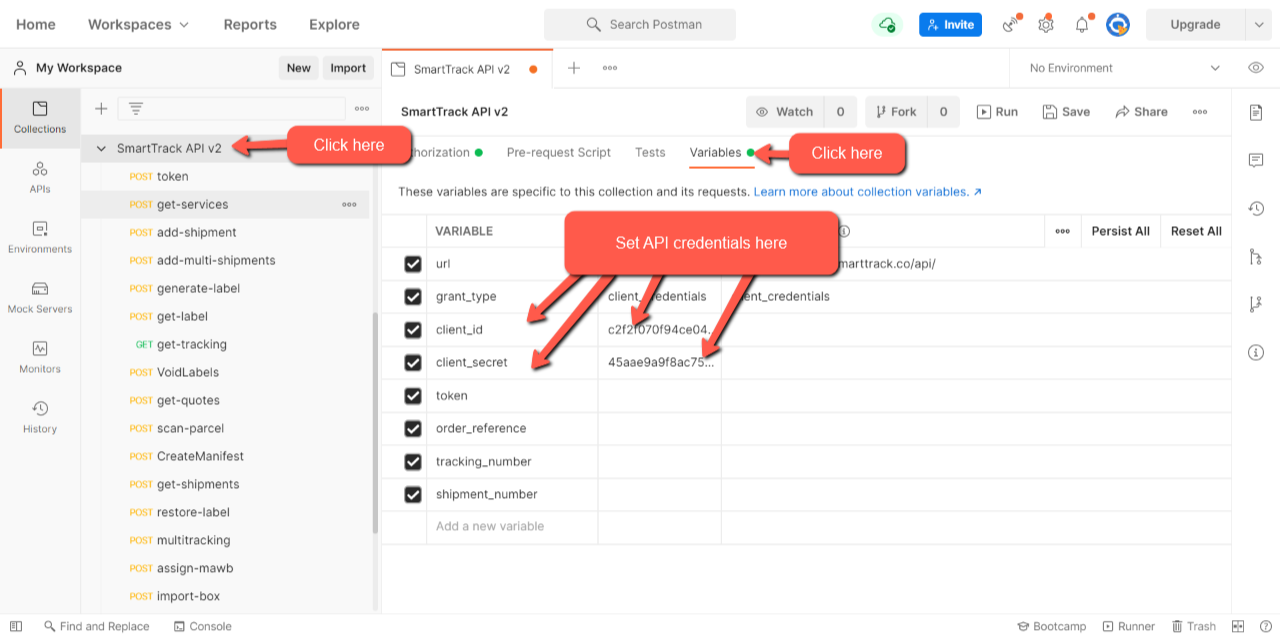Open the three-dot menu beside the collections filter
This screenshot has height=637, width=1280.
362,108
